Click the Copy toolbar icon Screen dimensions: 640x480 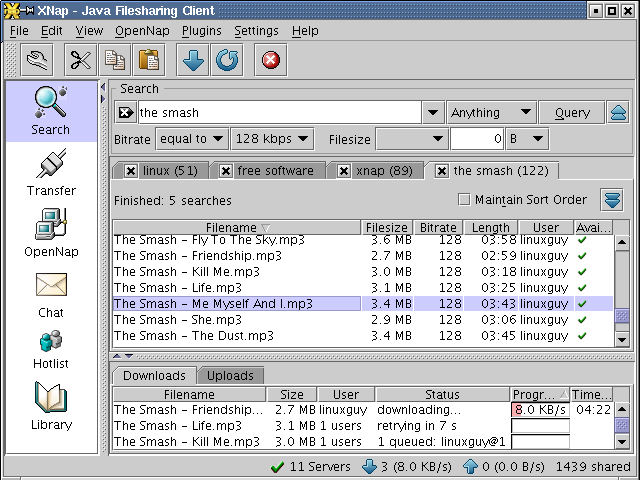[x=115, y=60]
